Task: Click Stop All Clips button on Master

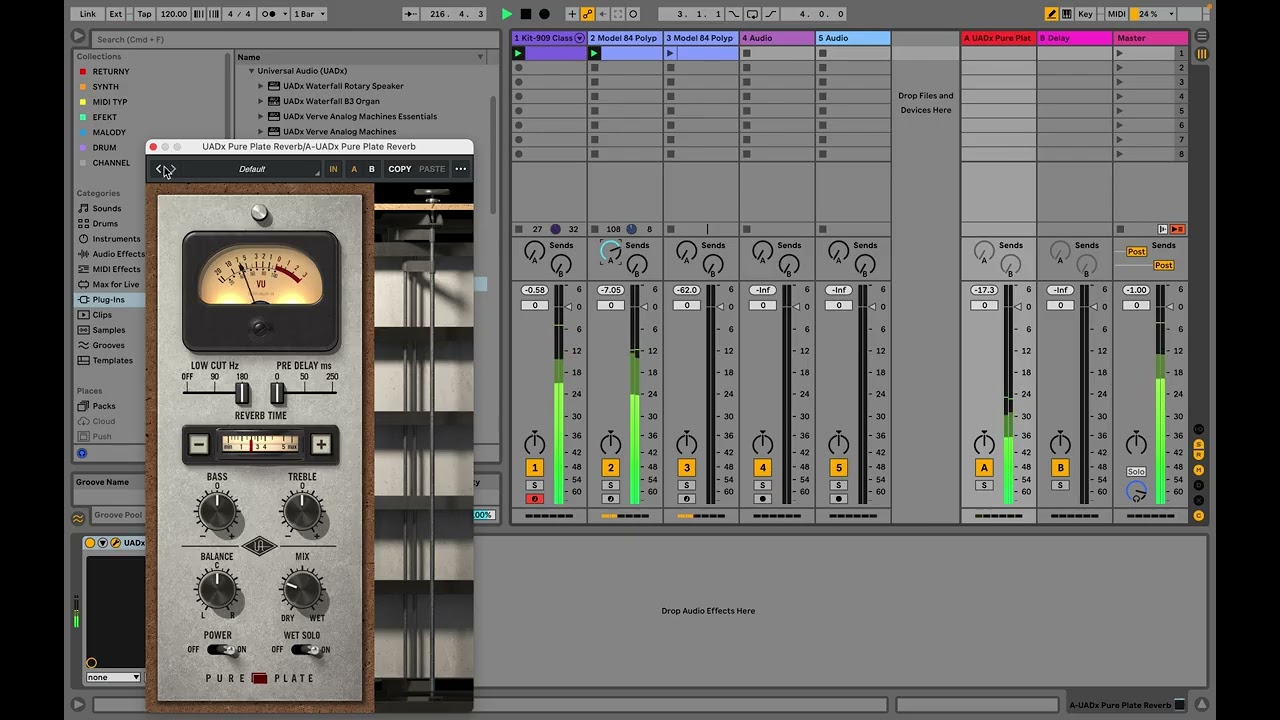Action: [x=1120, y=229]
